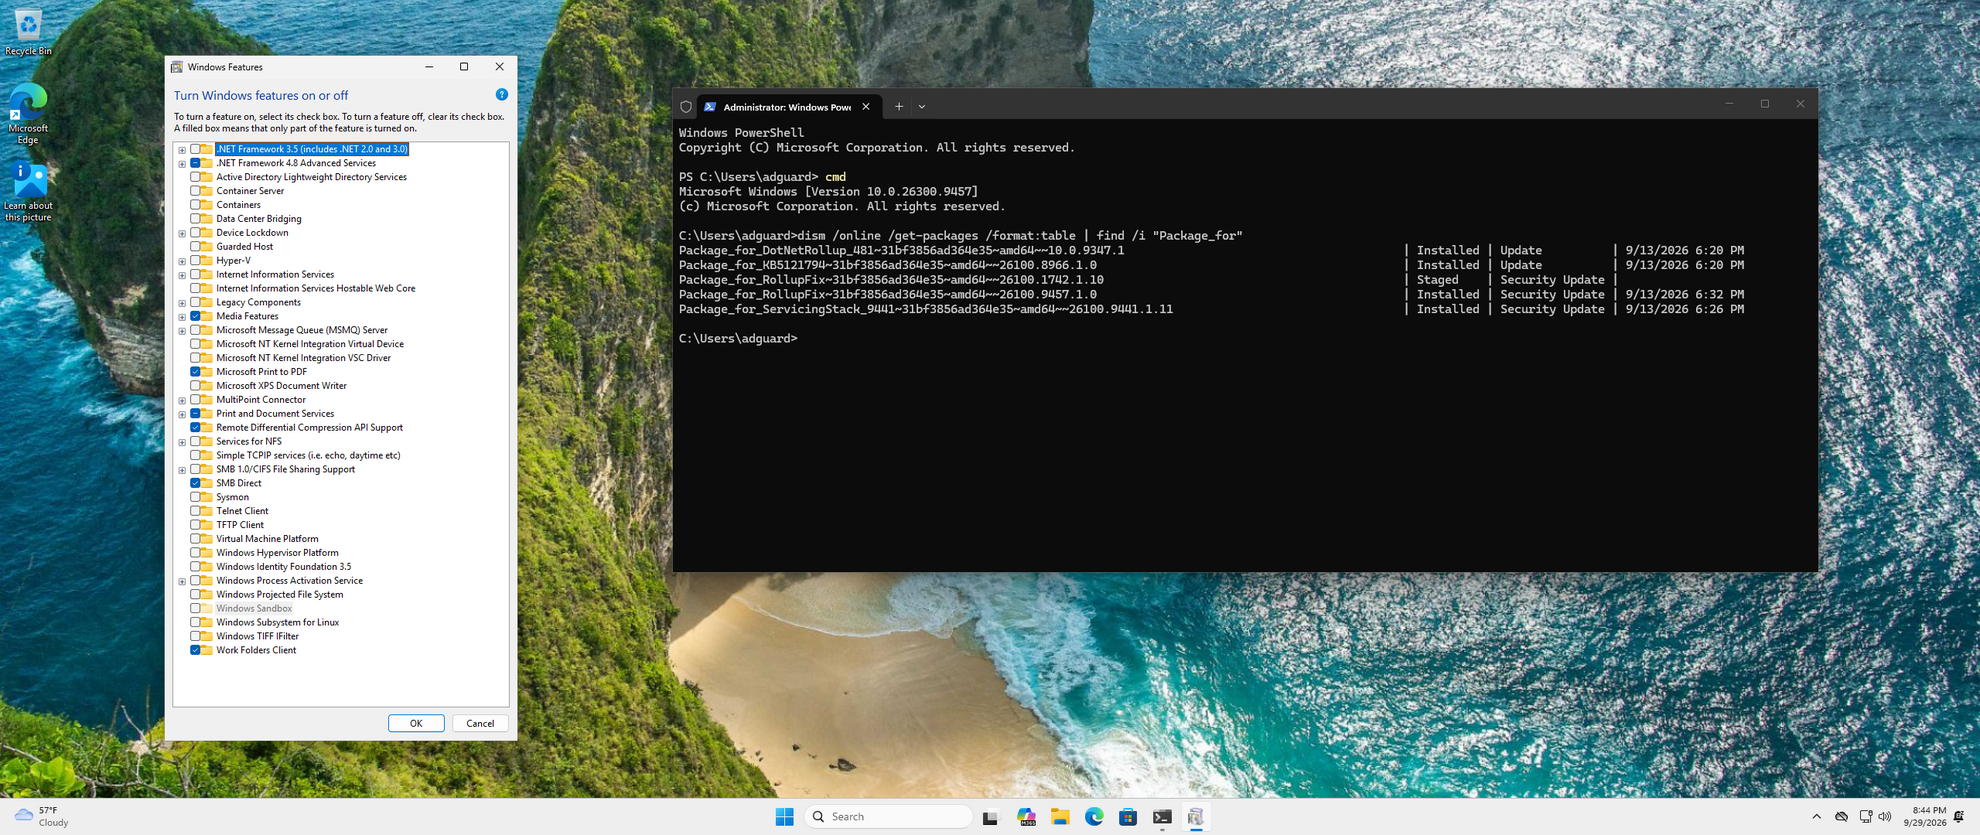The height and width of the screenshot is (835, 1980).
Task: Switch to Terminal via its taskbar icon
Action: pos(1162,817)
